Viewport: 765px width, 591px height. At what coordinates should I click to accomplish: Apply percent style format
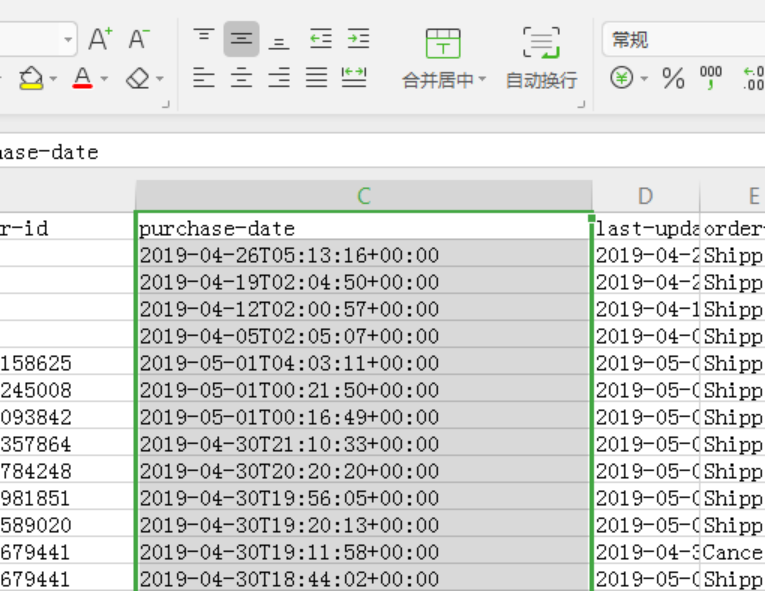click(x=673, y=78)
